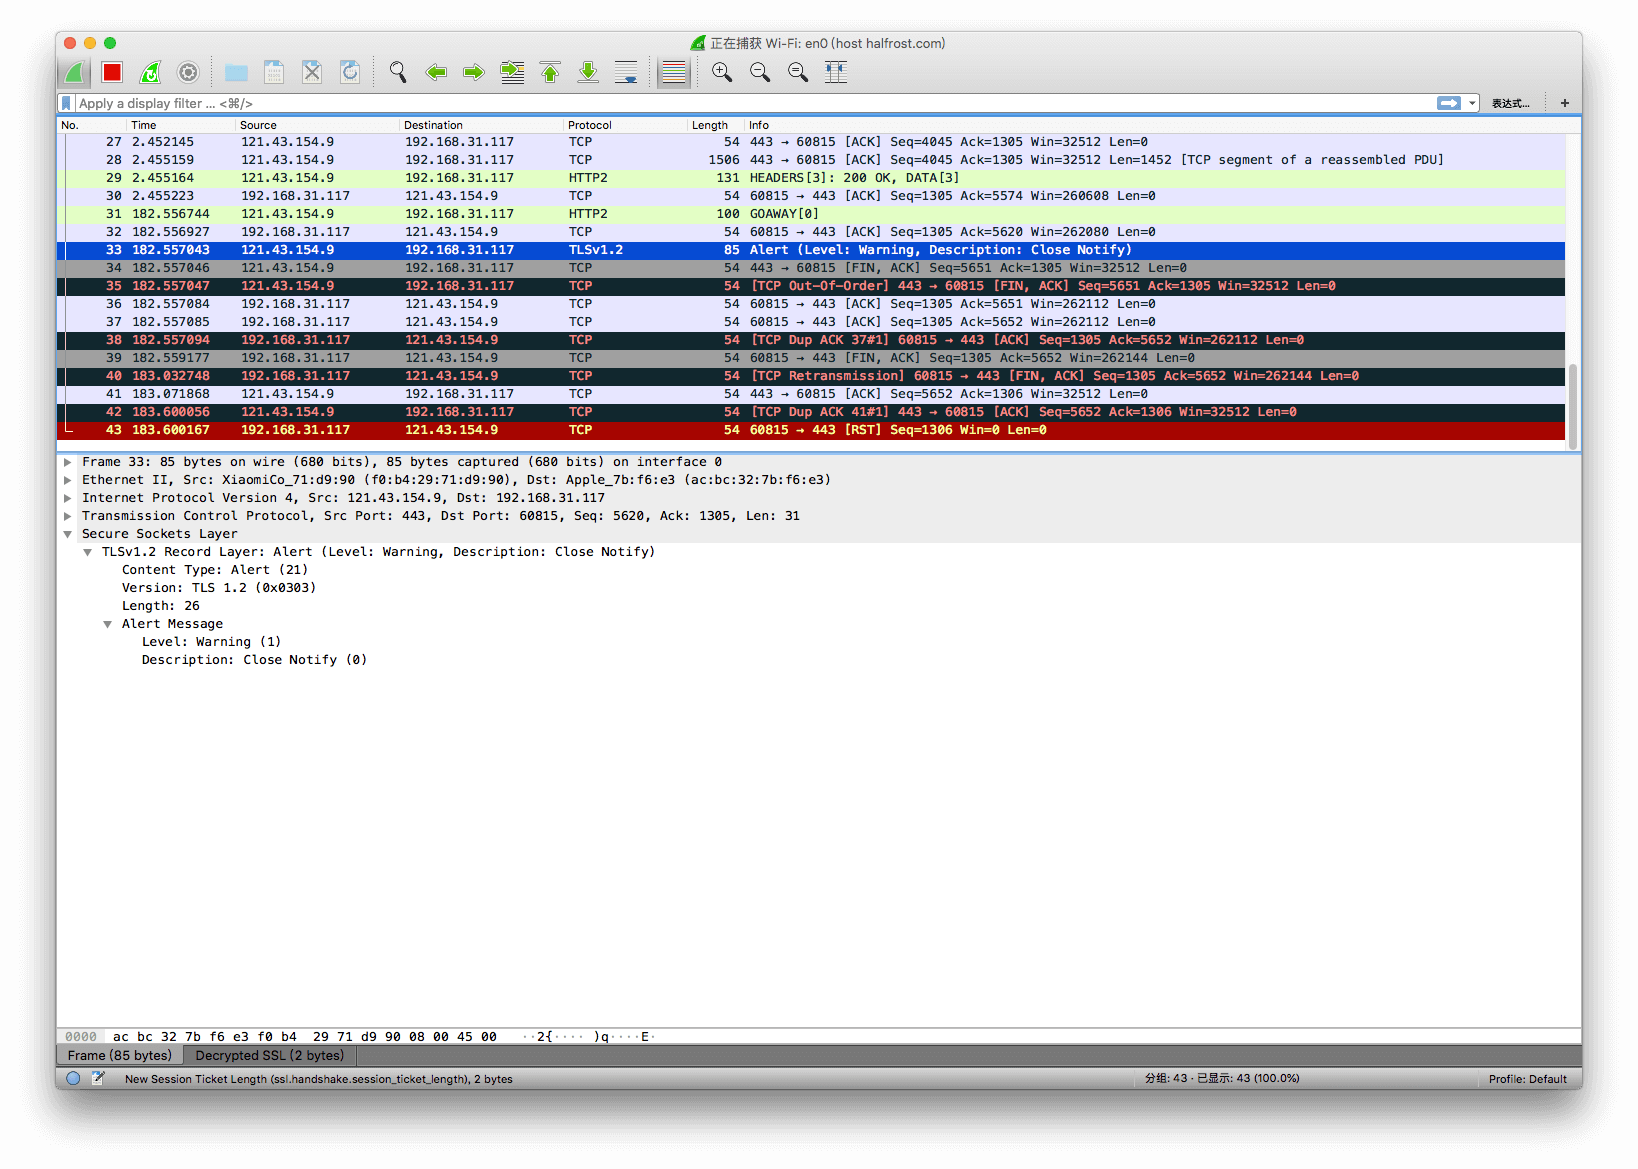Select the Length: 26 field

(161, 606)
